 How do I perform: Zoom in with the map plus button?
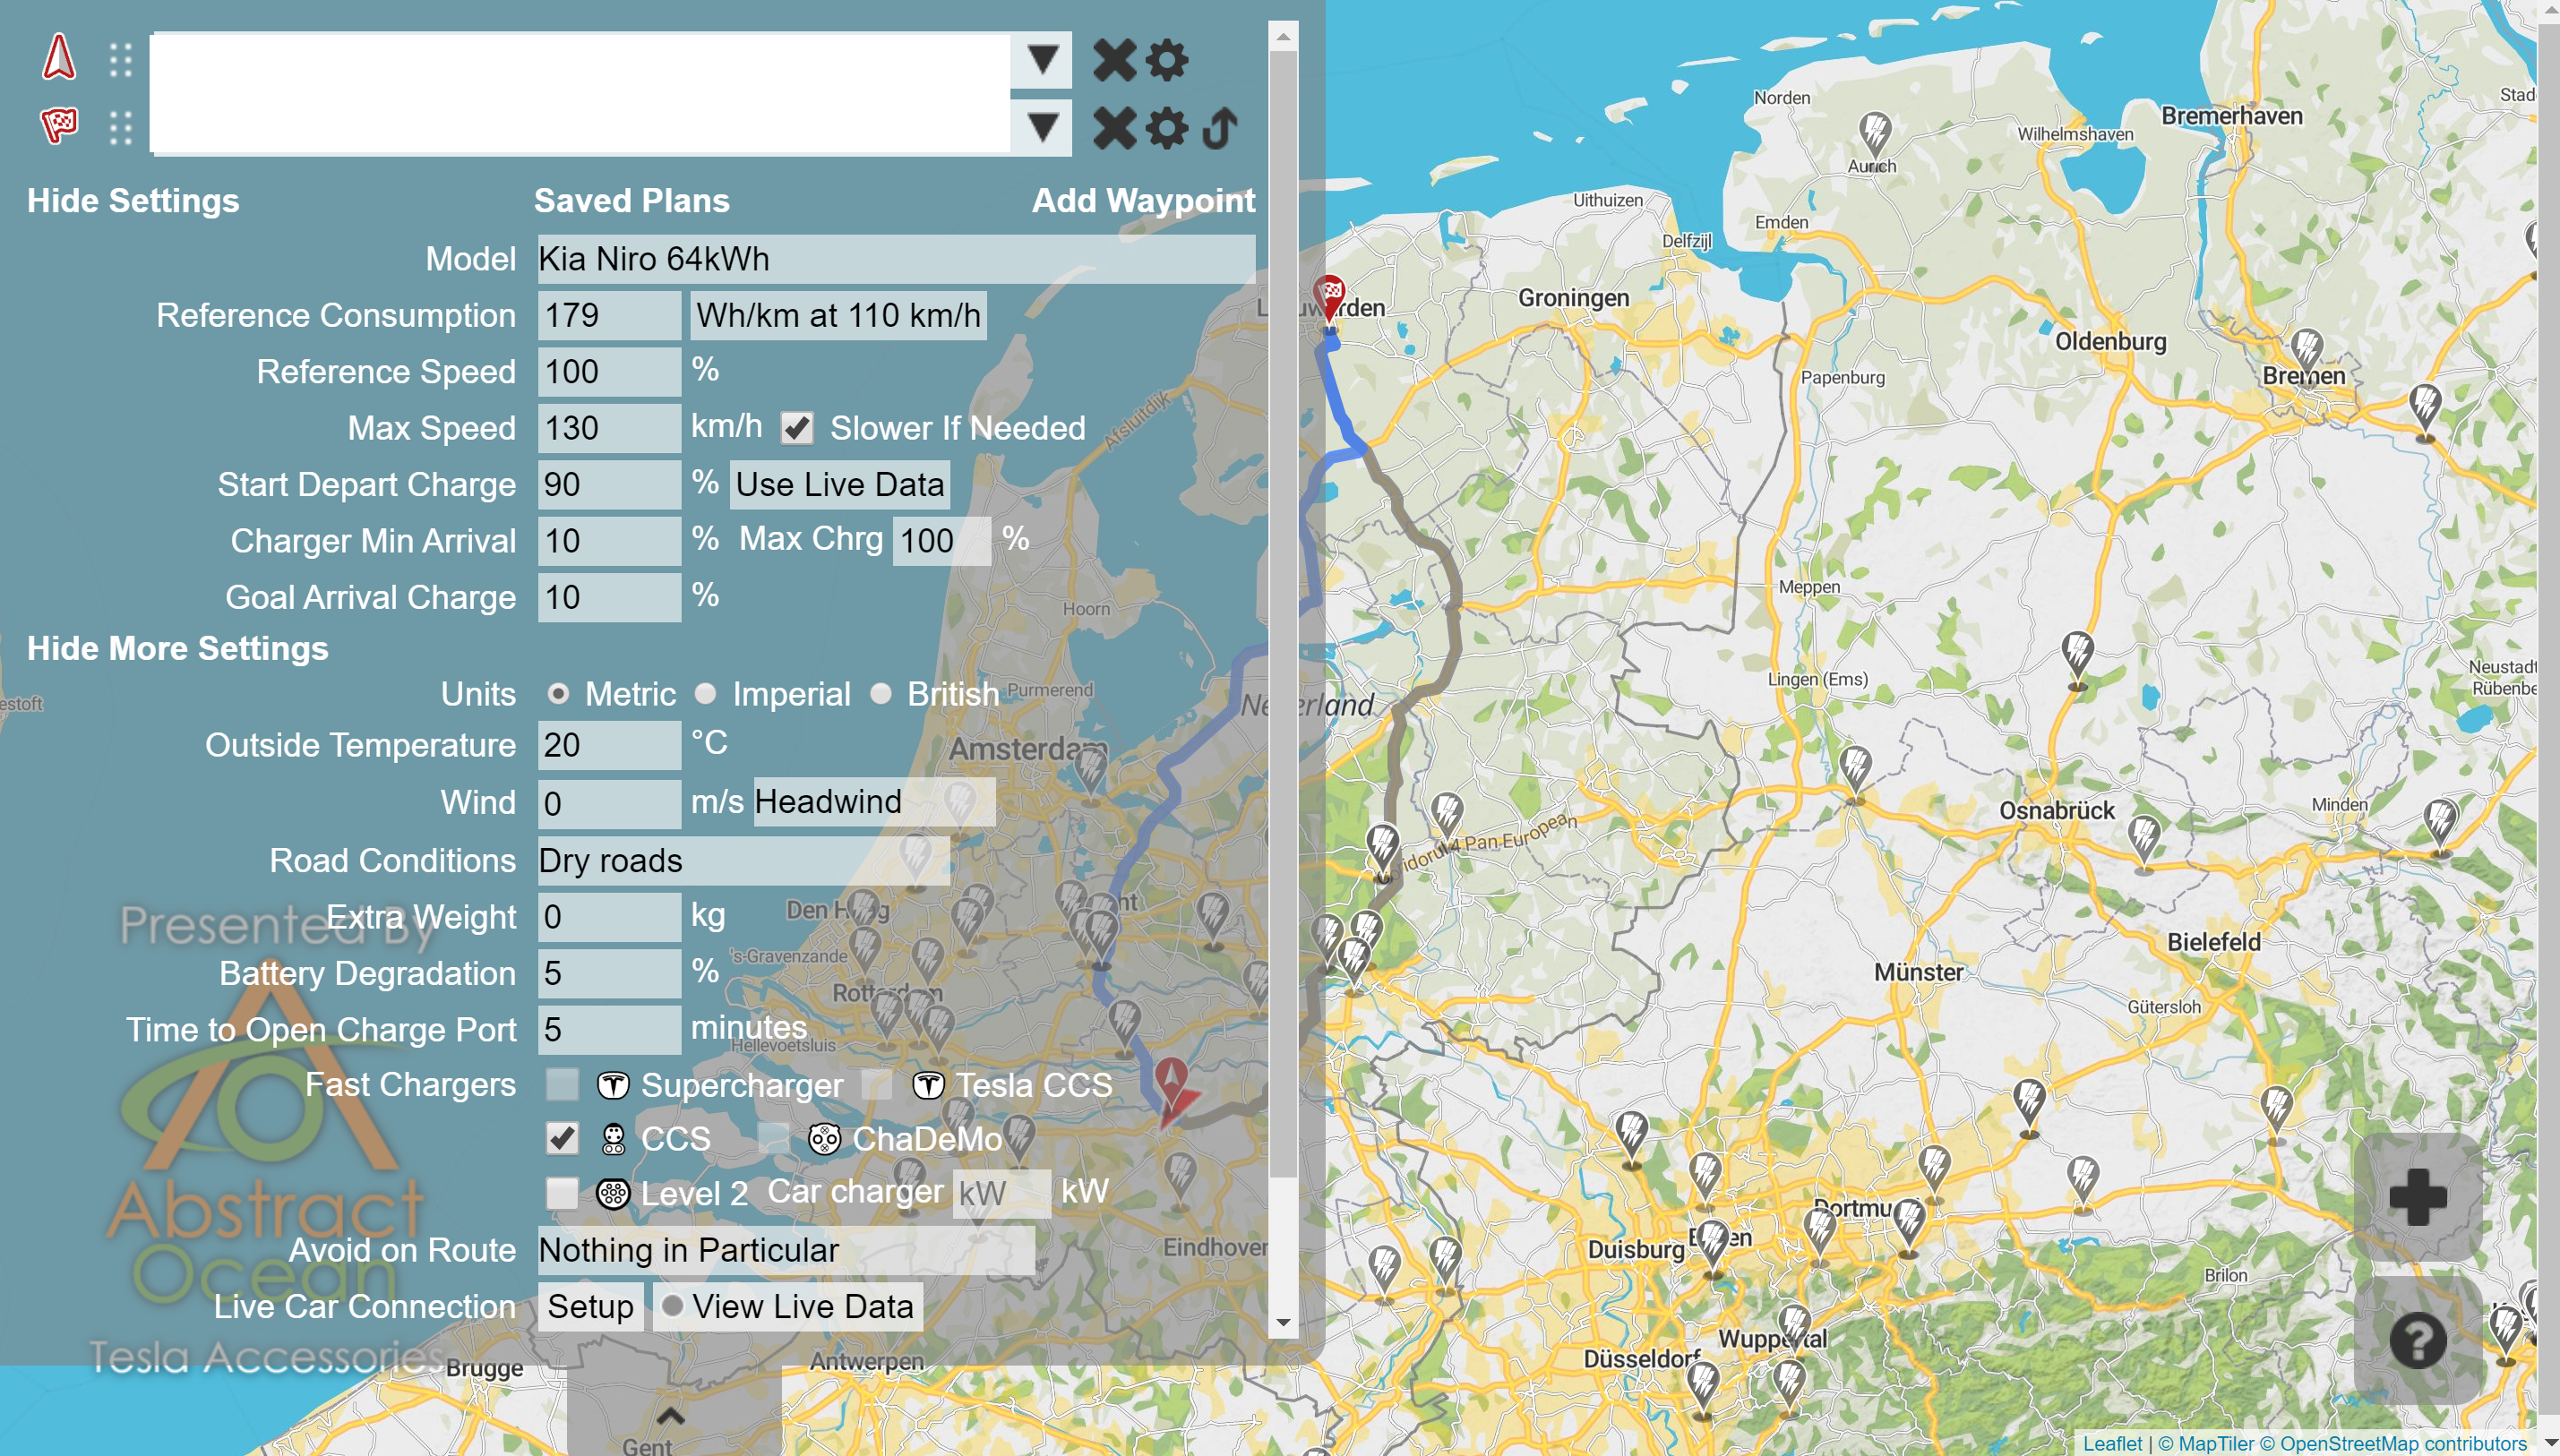click(2417, 1196)
